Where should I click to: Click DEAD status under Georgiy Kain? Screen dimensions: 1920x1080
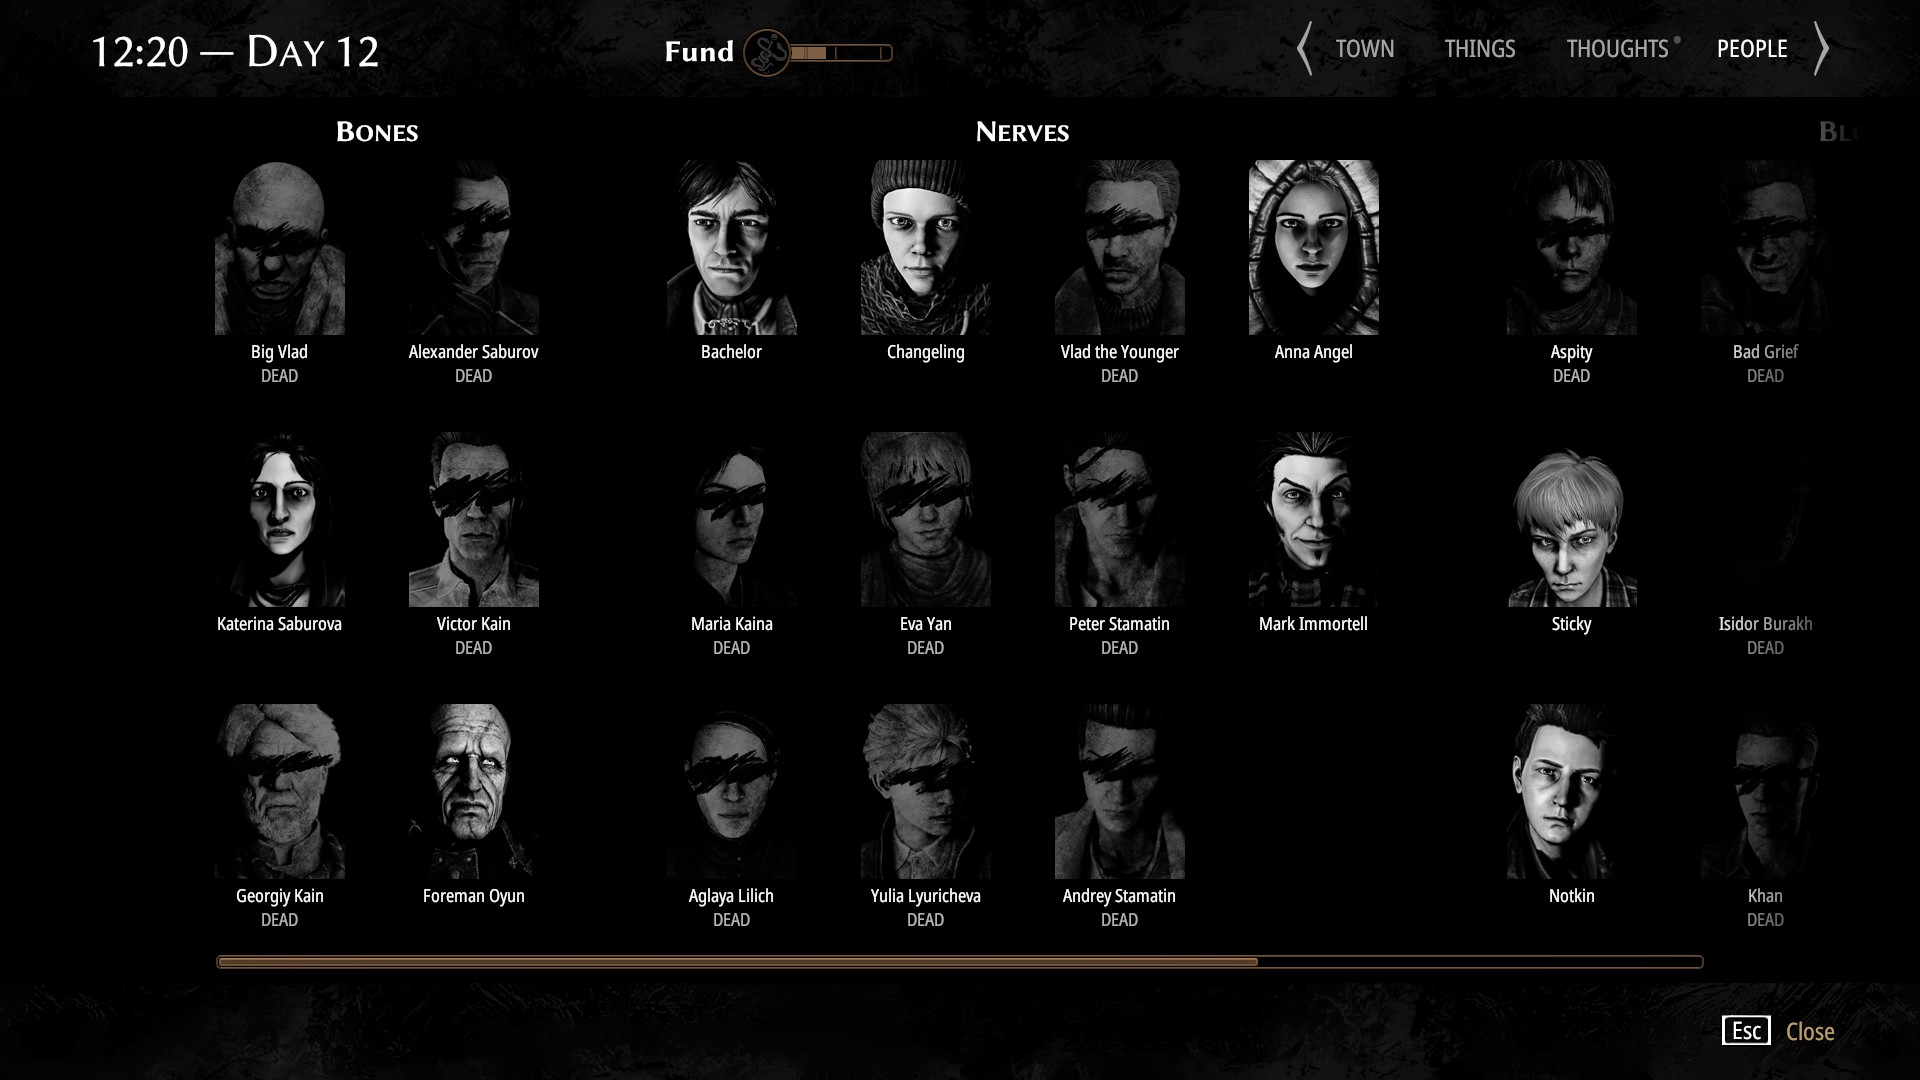pyautogui.click(x=279, y=920)
